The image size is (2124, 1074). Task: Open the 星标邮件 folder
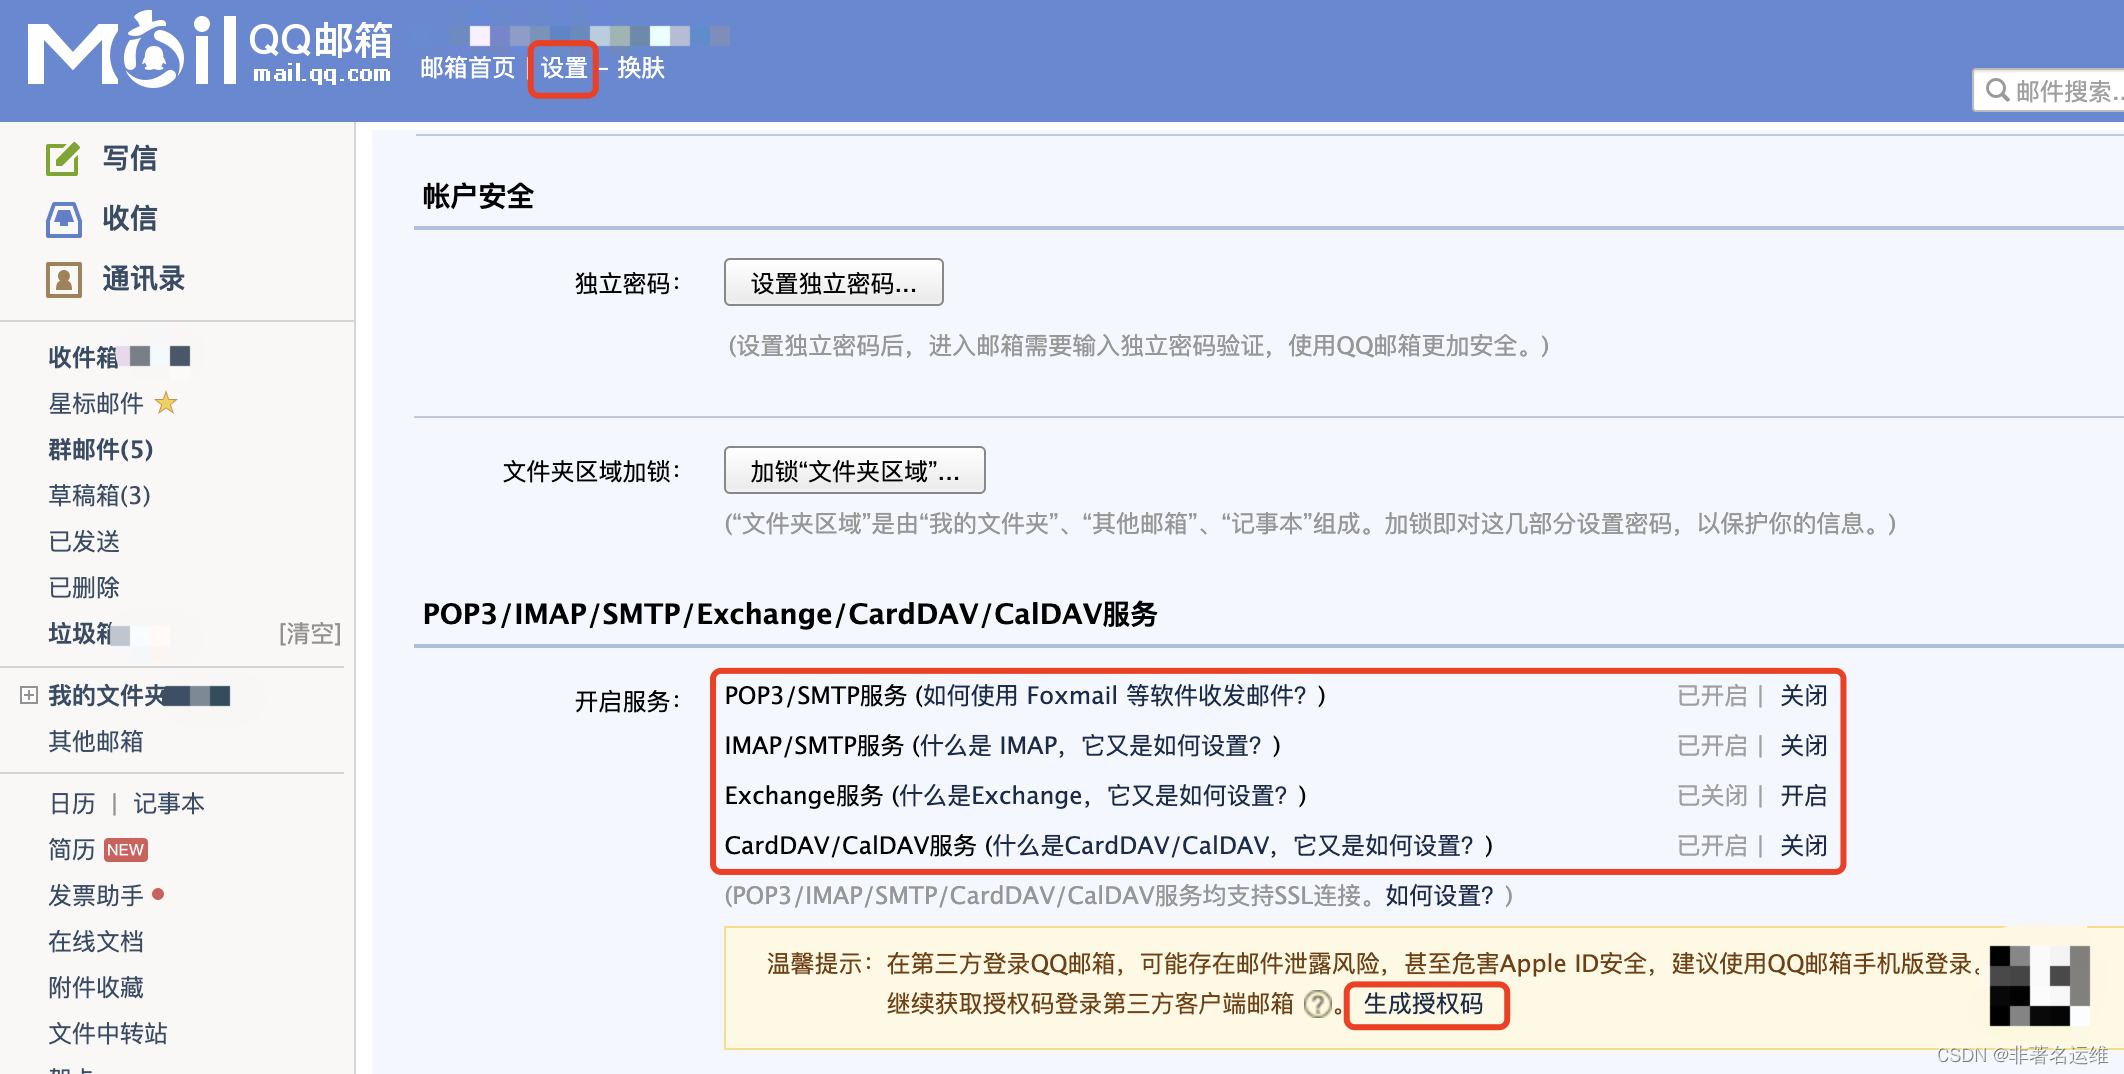coord(96,403)
